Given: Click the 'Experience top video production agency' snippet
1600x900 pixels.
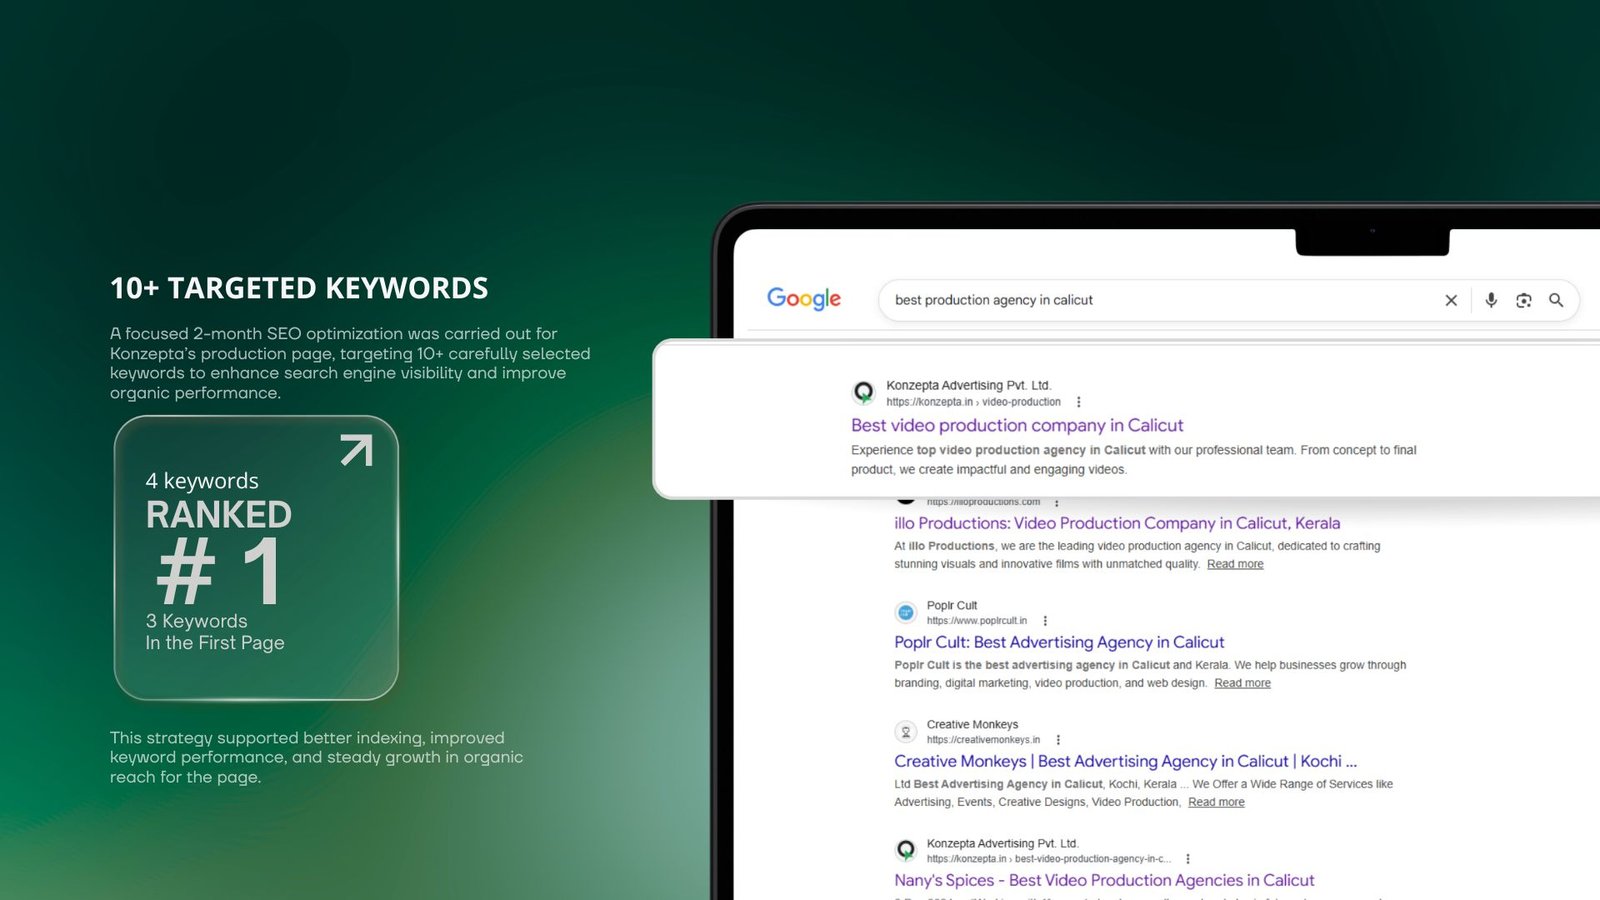Looking at the screenshot, I should [1134, 460].
